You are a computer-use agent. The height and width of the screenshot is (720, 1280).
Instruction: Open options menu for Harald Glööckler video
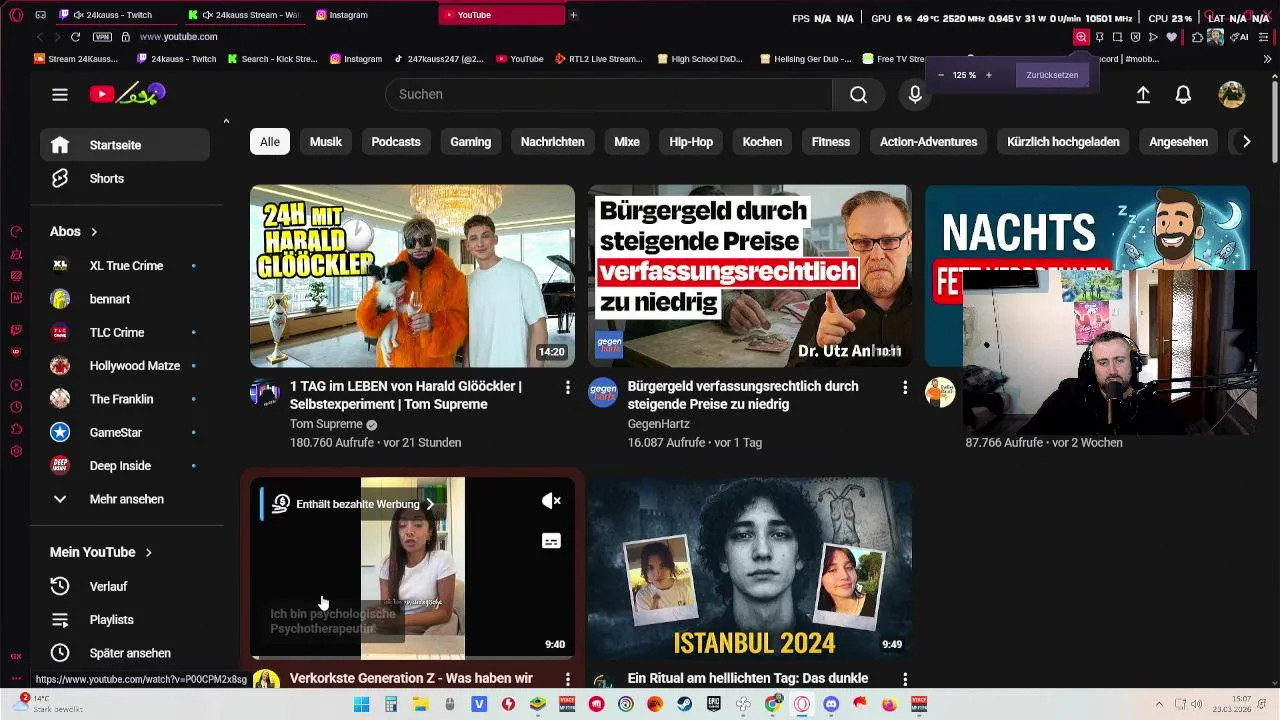[x=567, y=387]
